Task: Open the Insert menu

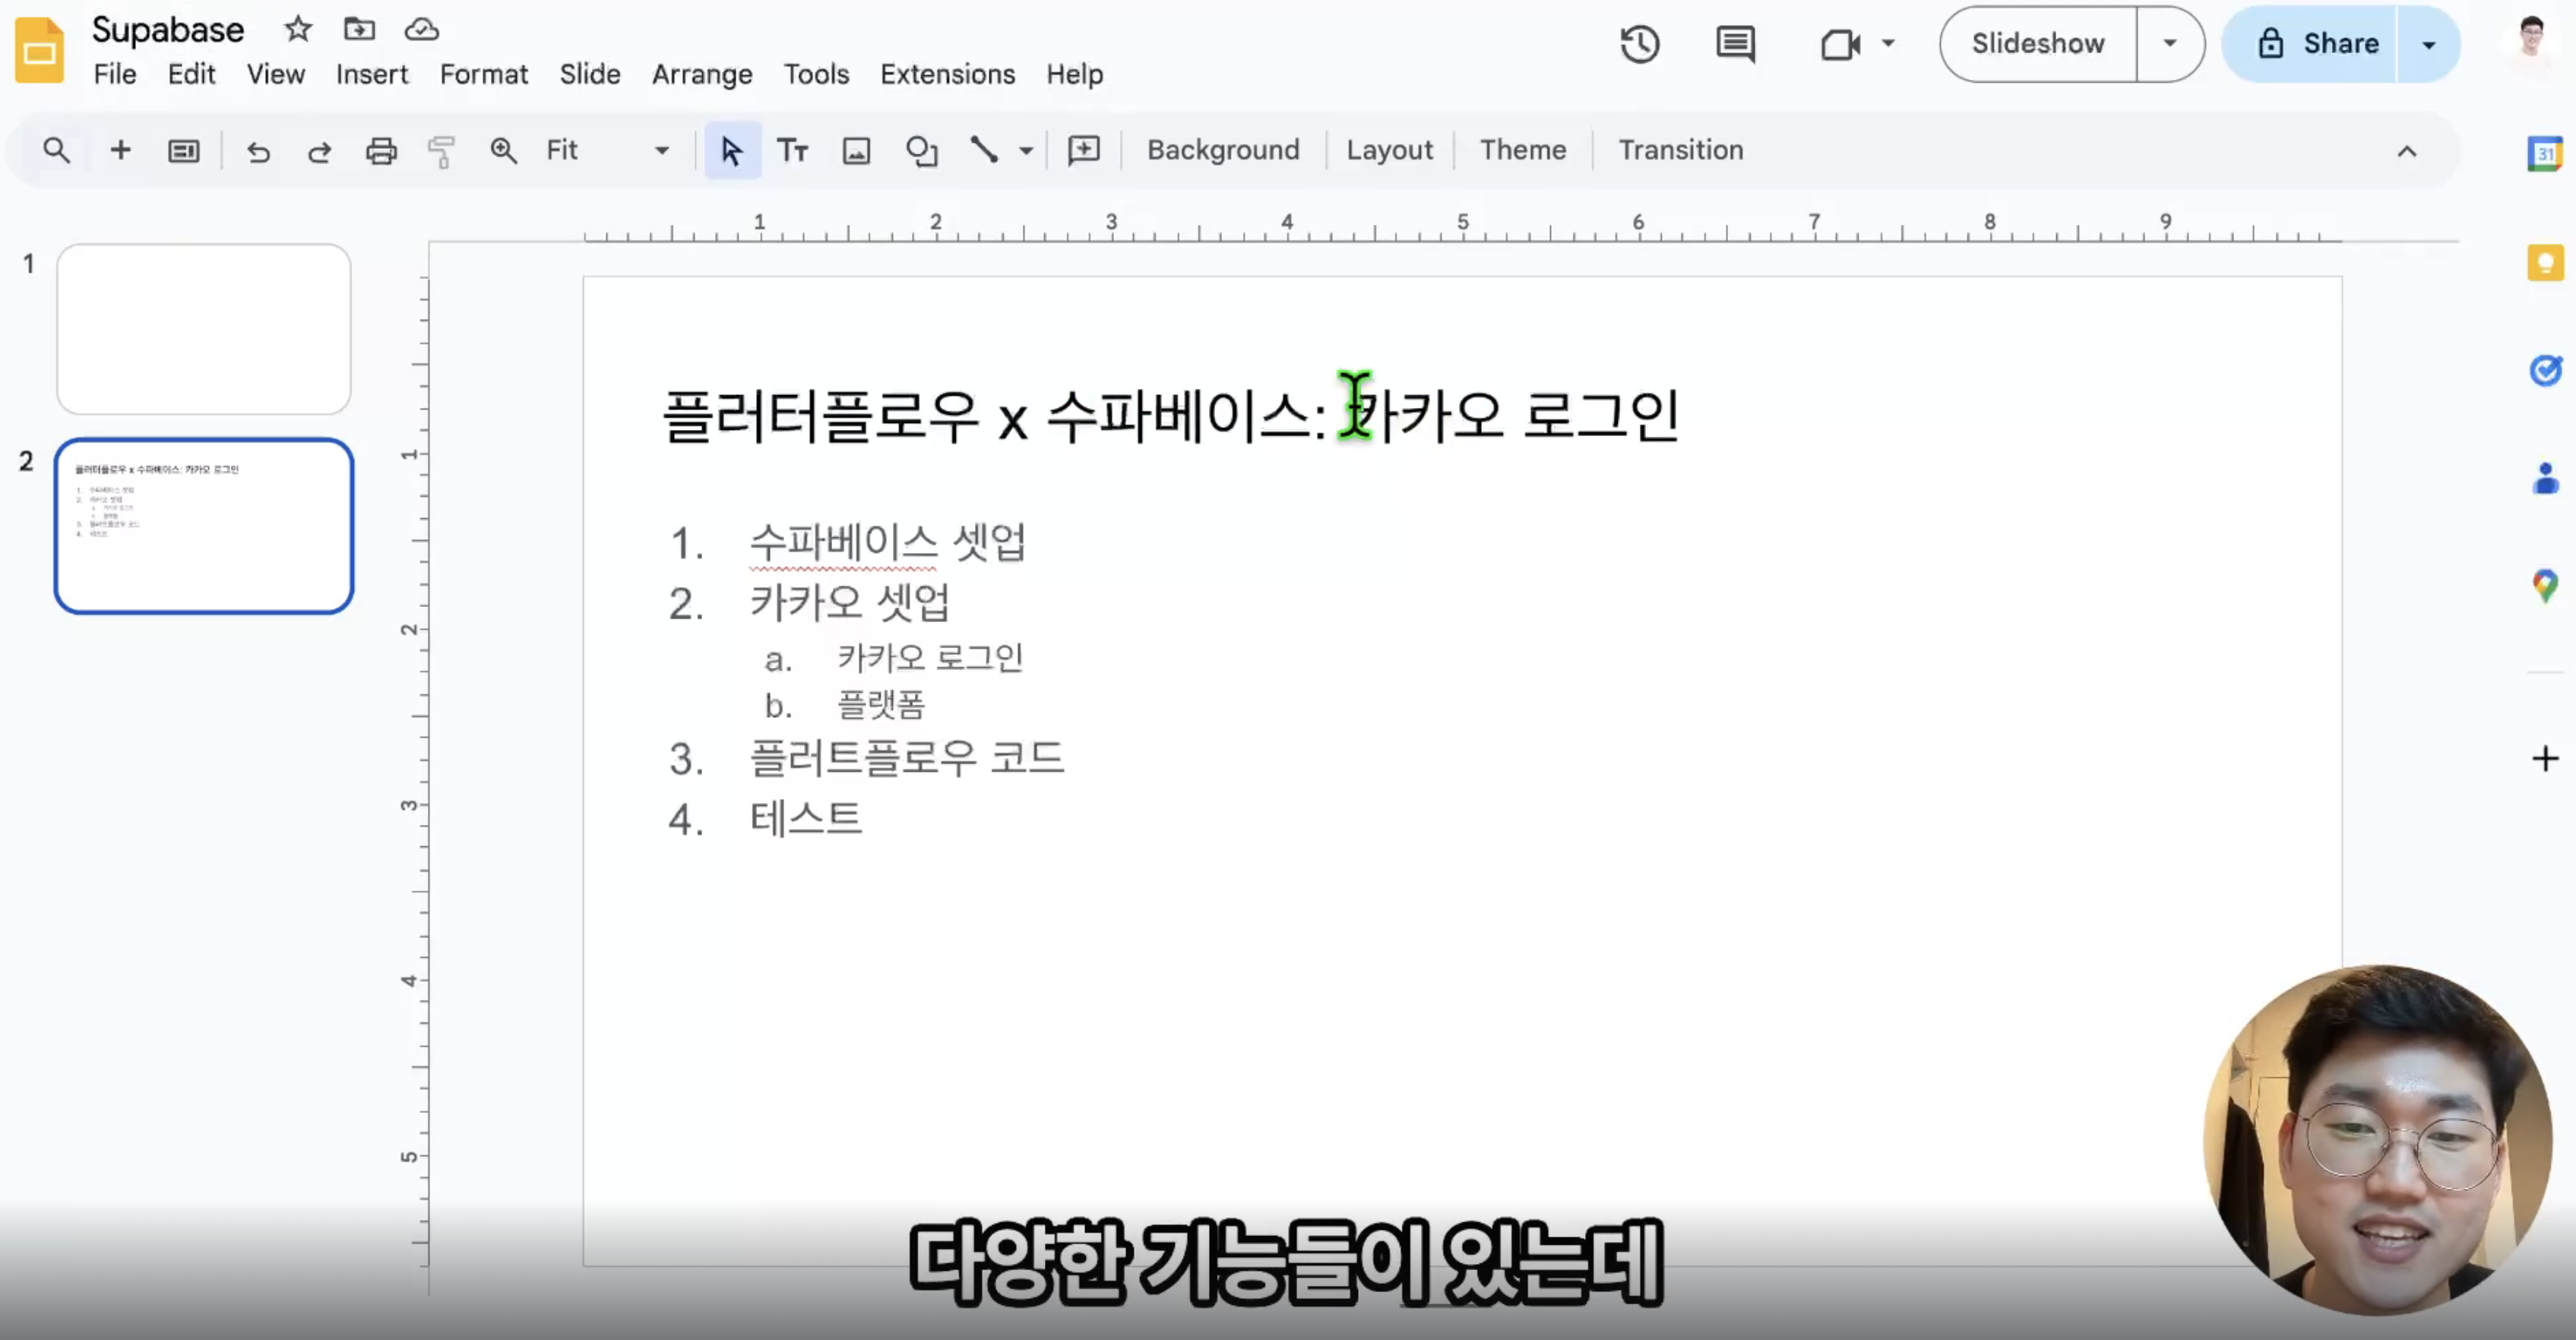Action: (372, 74)
